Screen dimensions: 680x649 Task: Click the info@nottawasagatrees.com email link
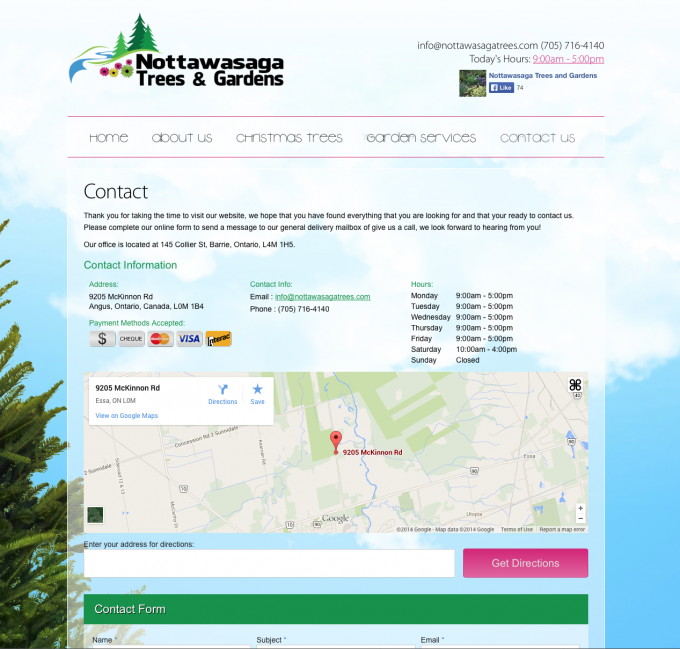point(322,297)
